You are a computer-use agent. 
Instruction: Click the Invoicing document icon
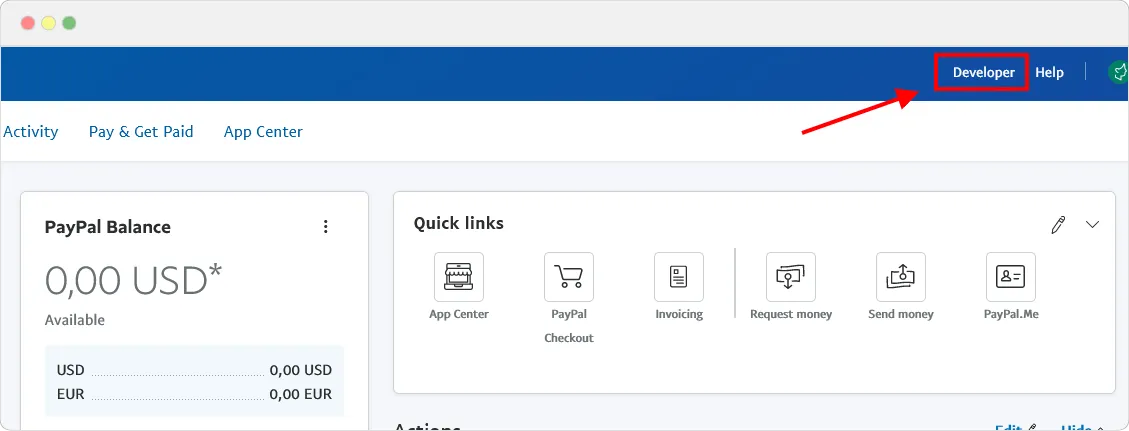point(678,276)
